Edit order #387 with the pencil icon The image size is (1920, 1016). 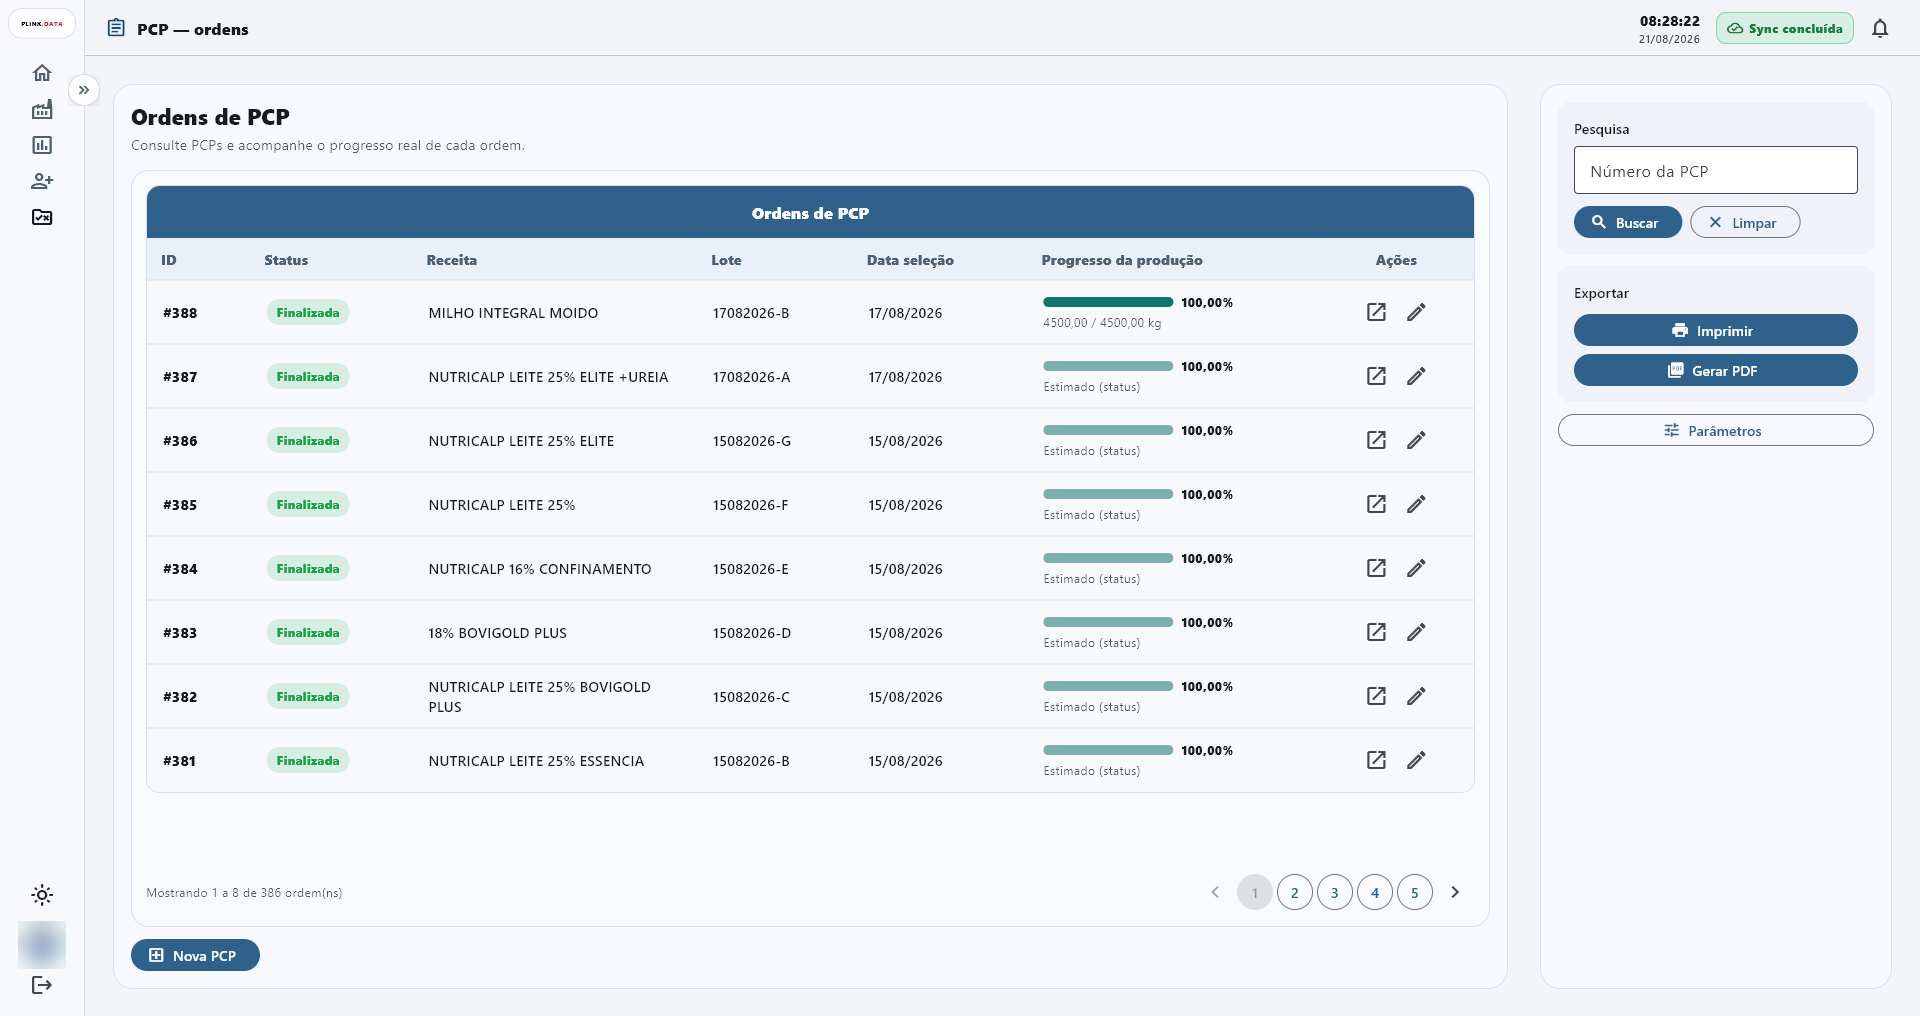[x=1416, y=376]
